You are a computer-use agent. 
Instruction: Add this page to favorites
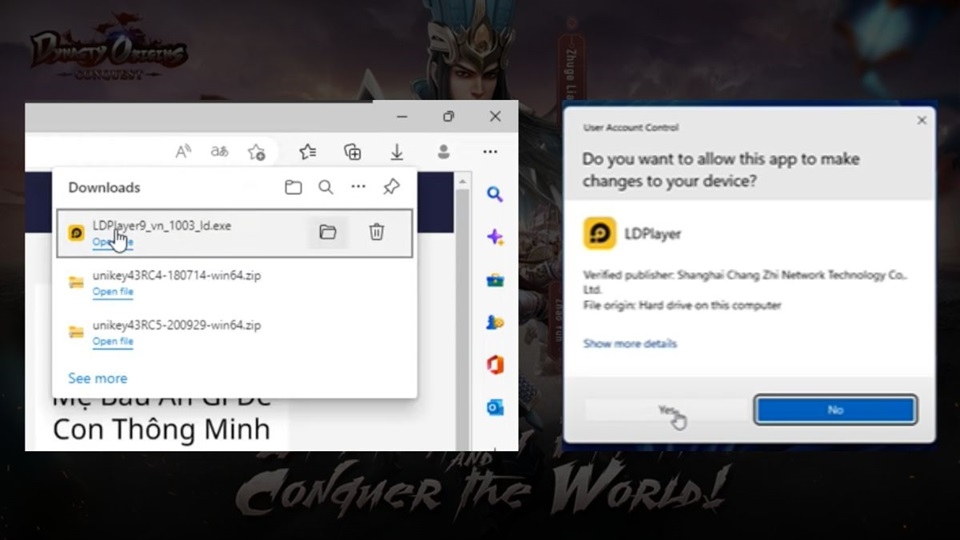pos(257,152)
